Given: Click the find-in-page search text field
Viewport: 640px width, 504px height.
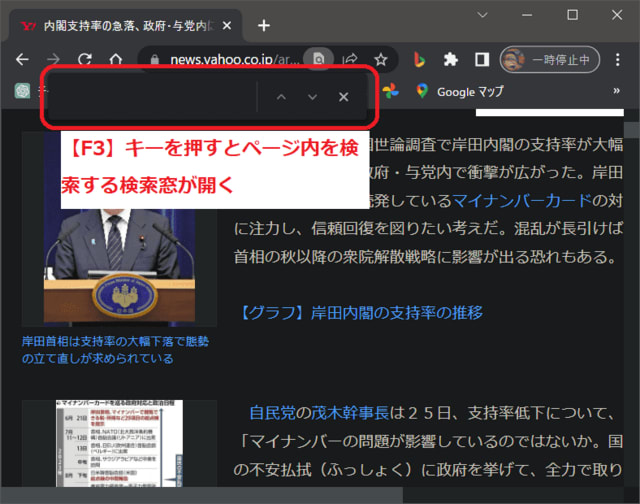Looking at the screenshot, I should pos(150,97).
